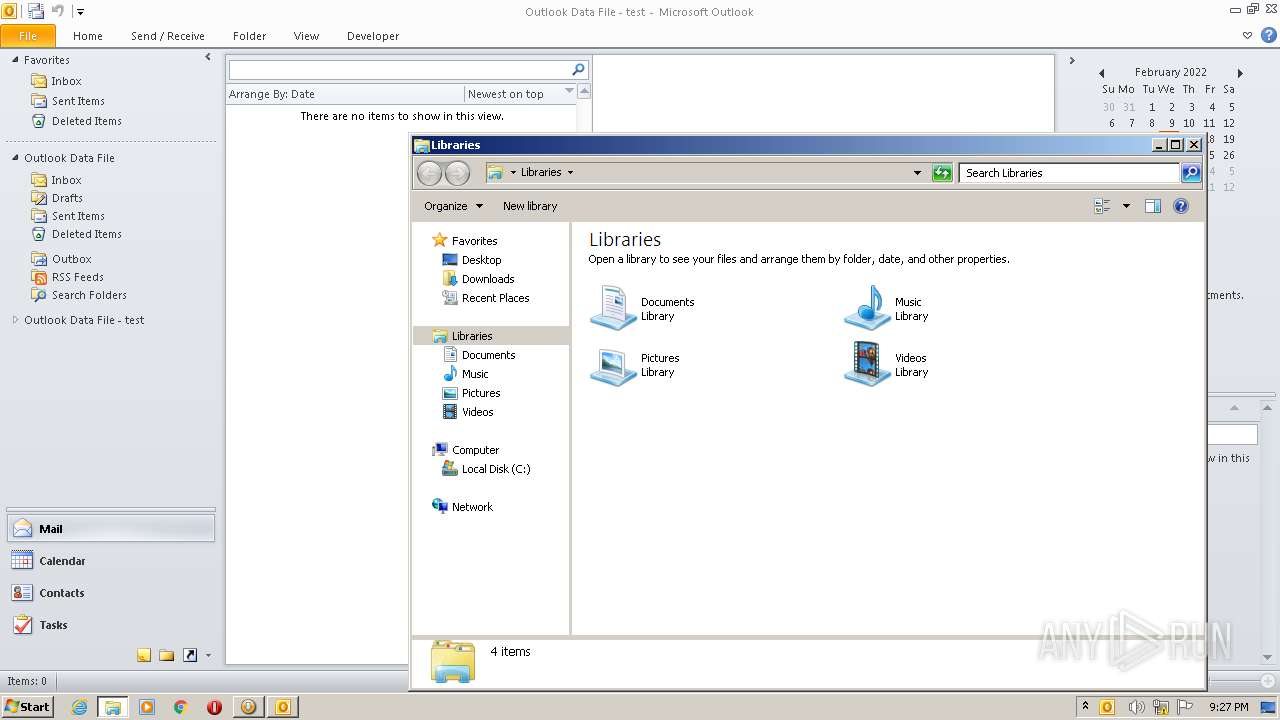This screenshot has height=720, width=1280.
Task: Click the magnifier icon in Outlook search box
Action: (578, 70)
